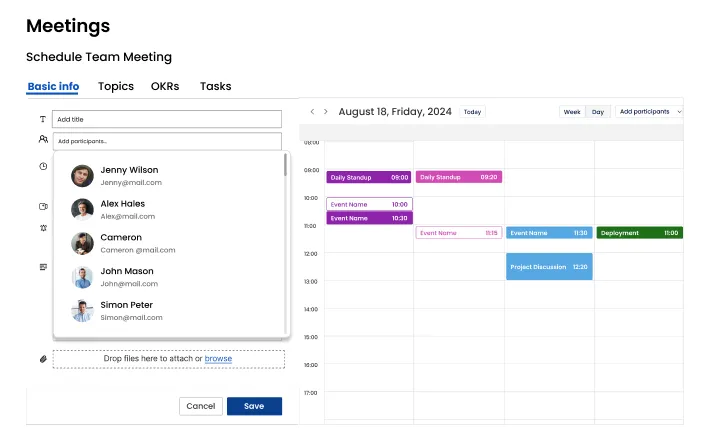Click the title text icon

(x=43, y=119)
